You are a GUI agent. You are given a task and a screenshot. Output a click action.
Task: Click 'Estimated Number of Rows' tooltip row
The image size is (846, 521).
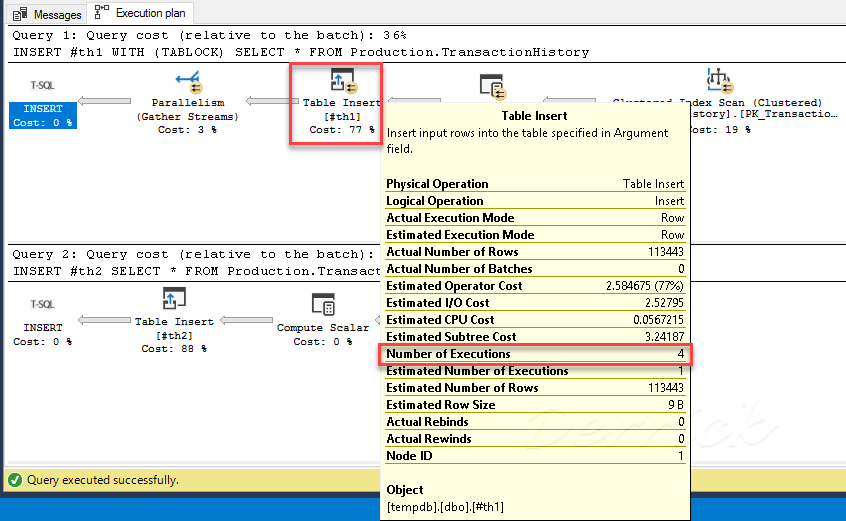[535, 388]
